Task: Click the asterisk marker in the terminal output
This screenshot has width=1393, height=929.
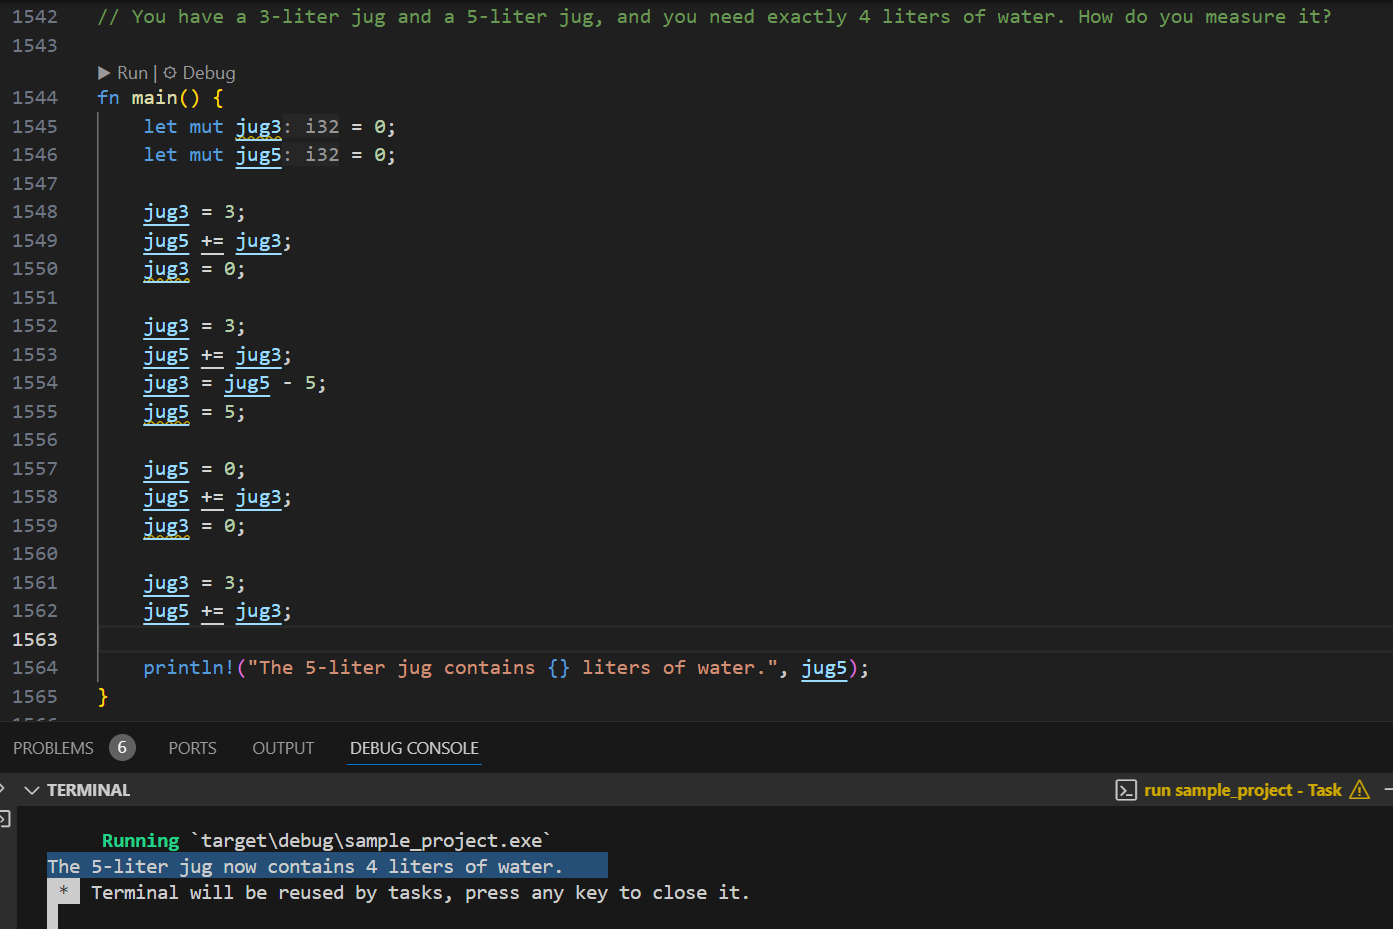Action: (64, 892)
